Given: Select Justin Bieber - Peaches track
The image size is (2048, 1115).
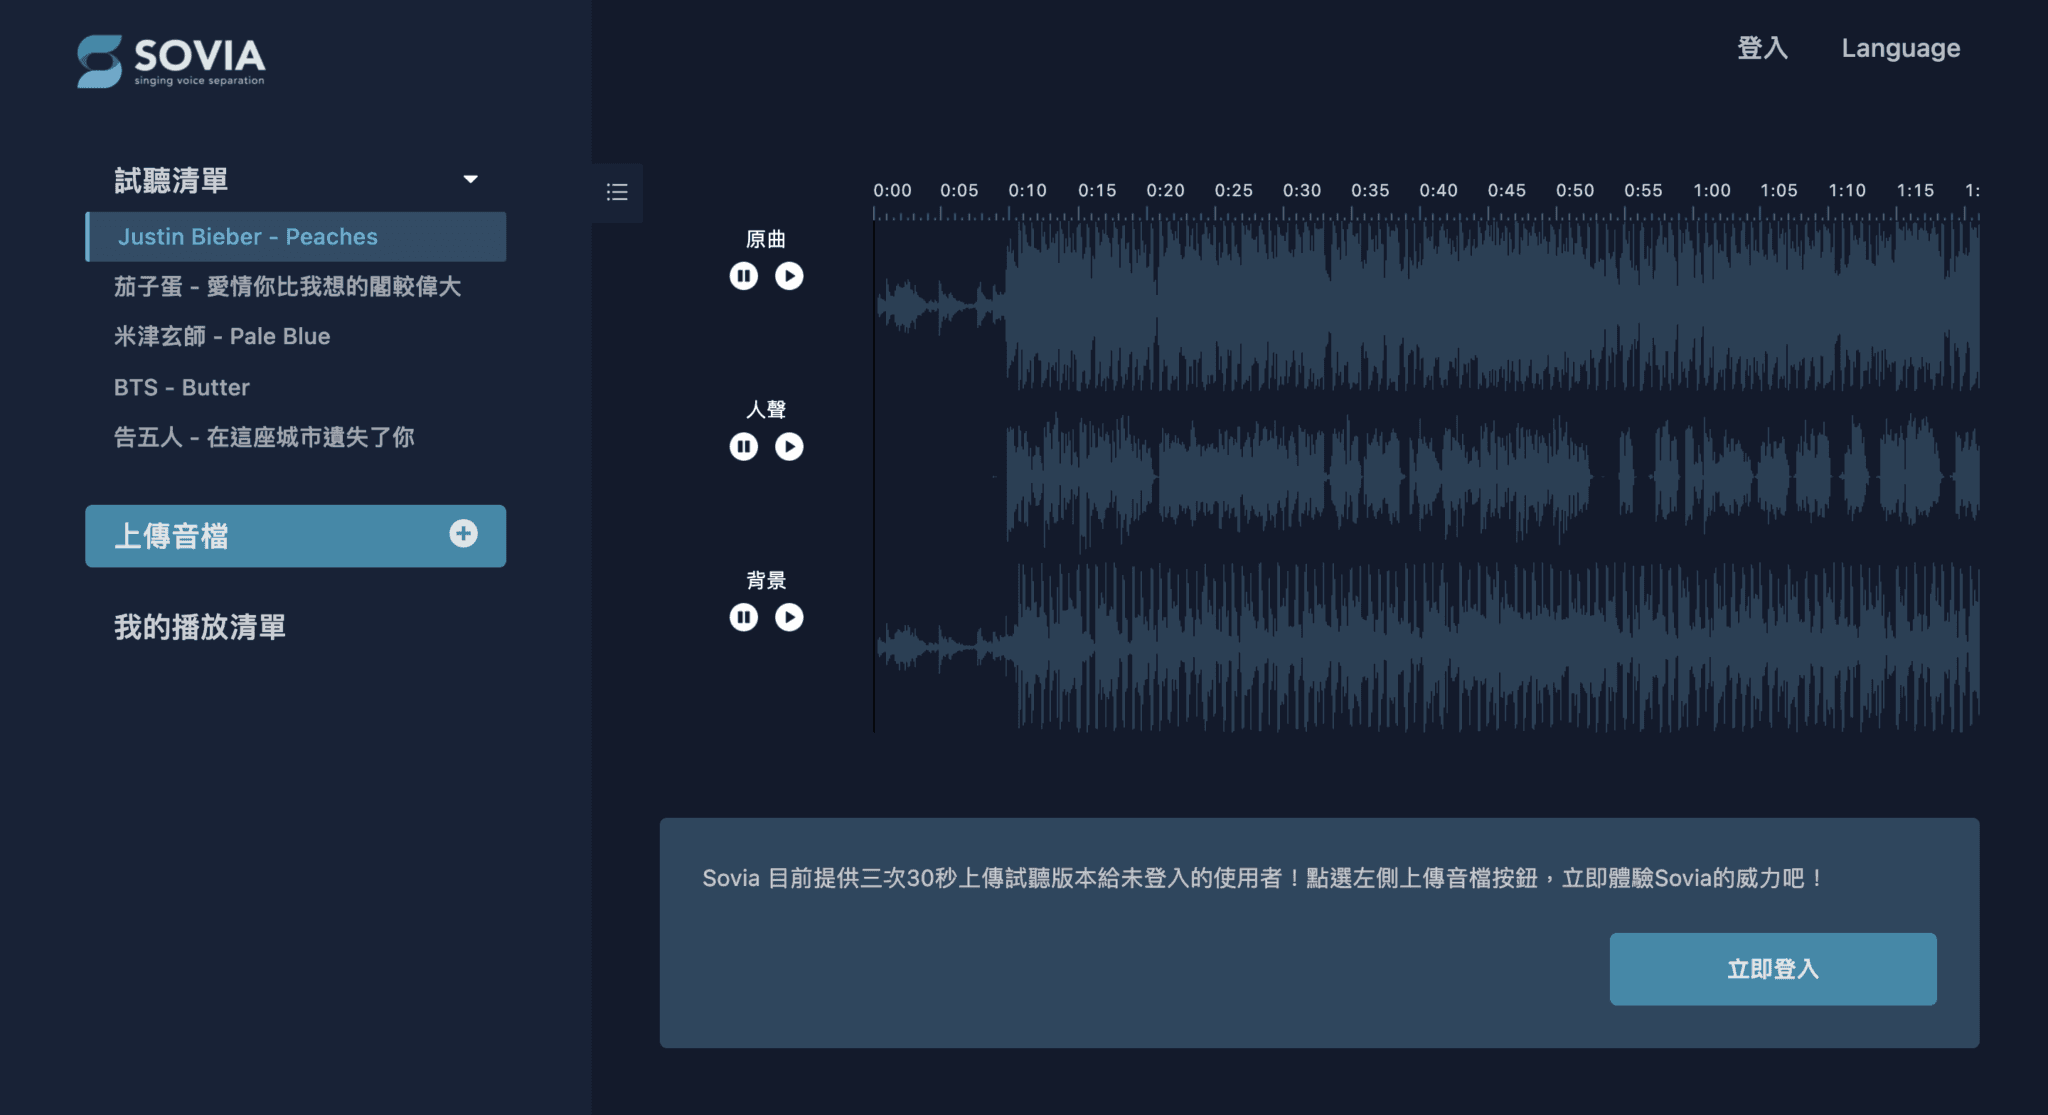Looking at the screenshot, I should click(x=248, y=237).
